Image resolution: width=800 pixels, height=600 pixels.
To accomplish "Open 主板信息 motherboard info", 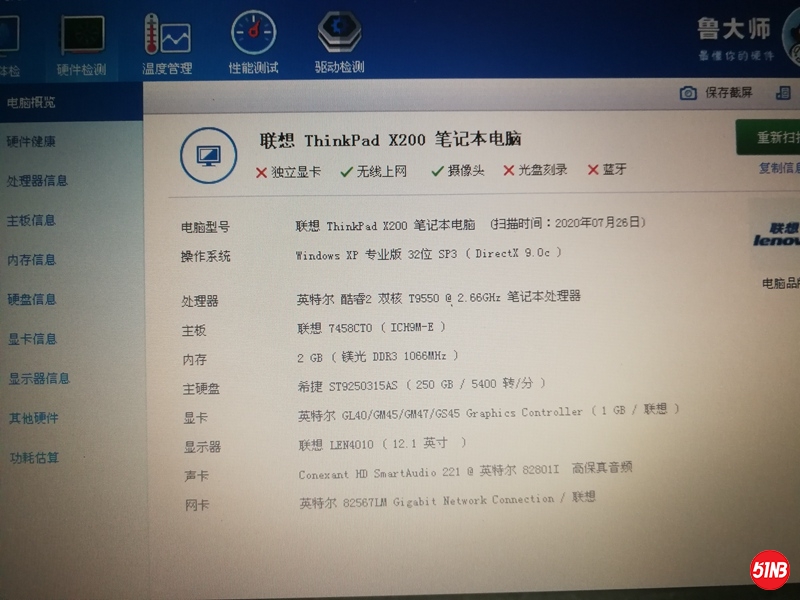I will [x=32, y=220].
